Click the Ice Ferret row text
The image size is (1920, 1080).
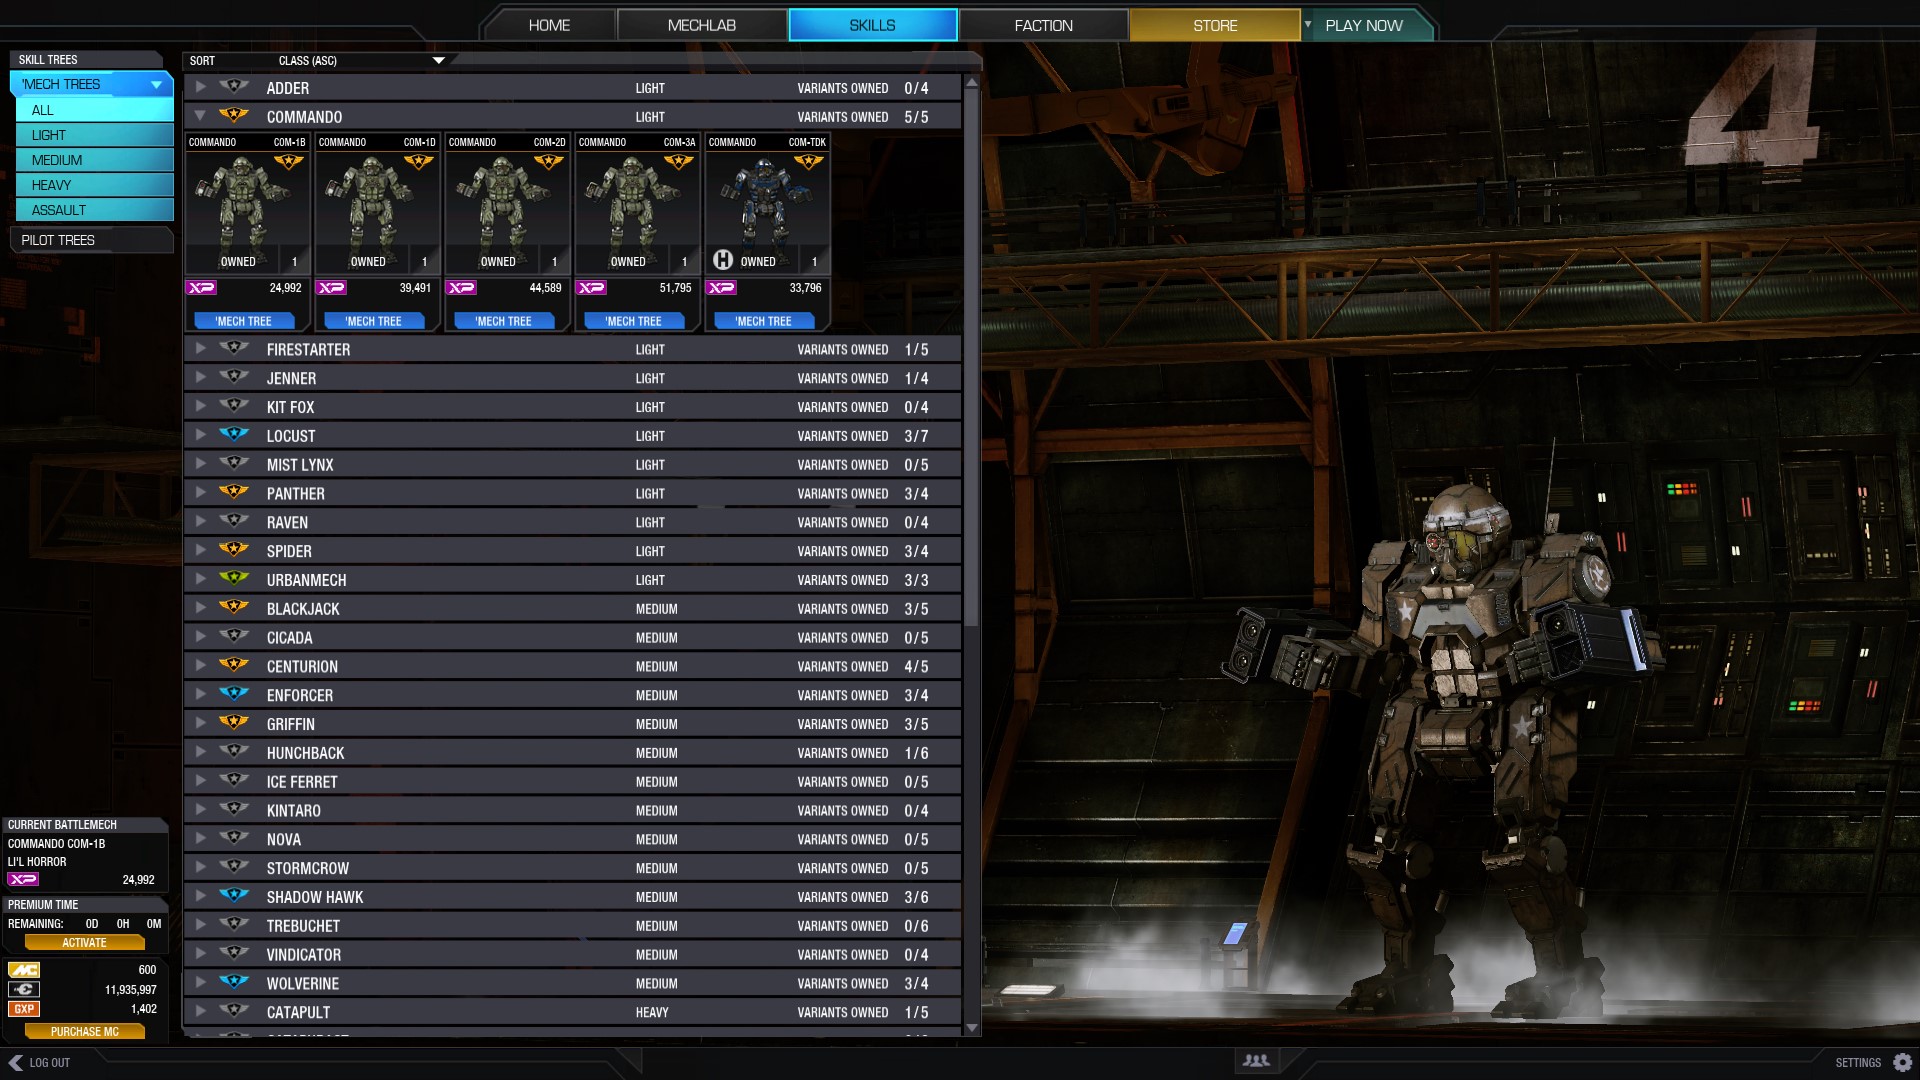coord(302,782)
